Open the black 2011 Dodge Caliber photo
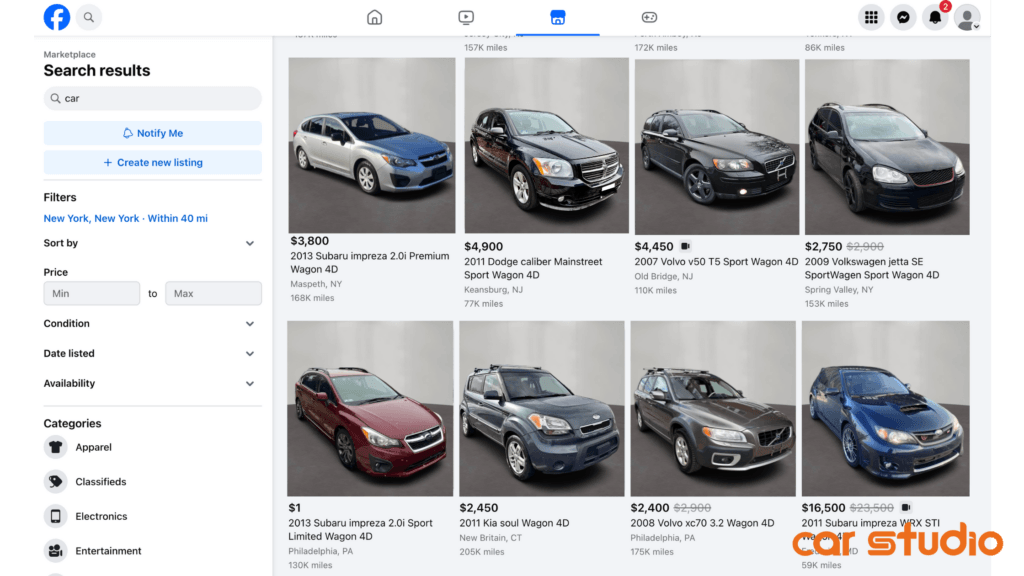This screenshot has width=1024, height=576. 547,146
